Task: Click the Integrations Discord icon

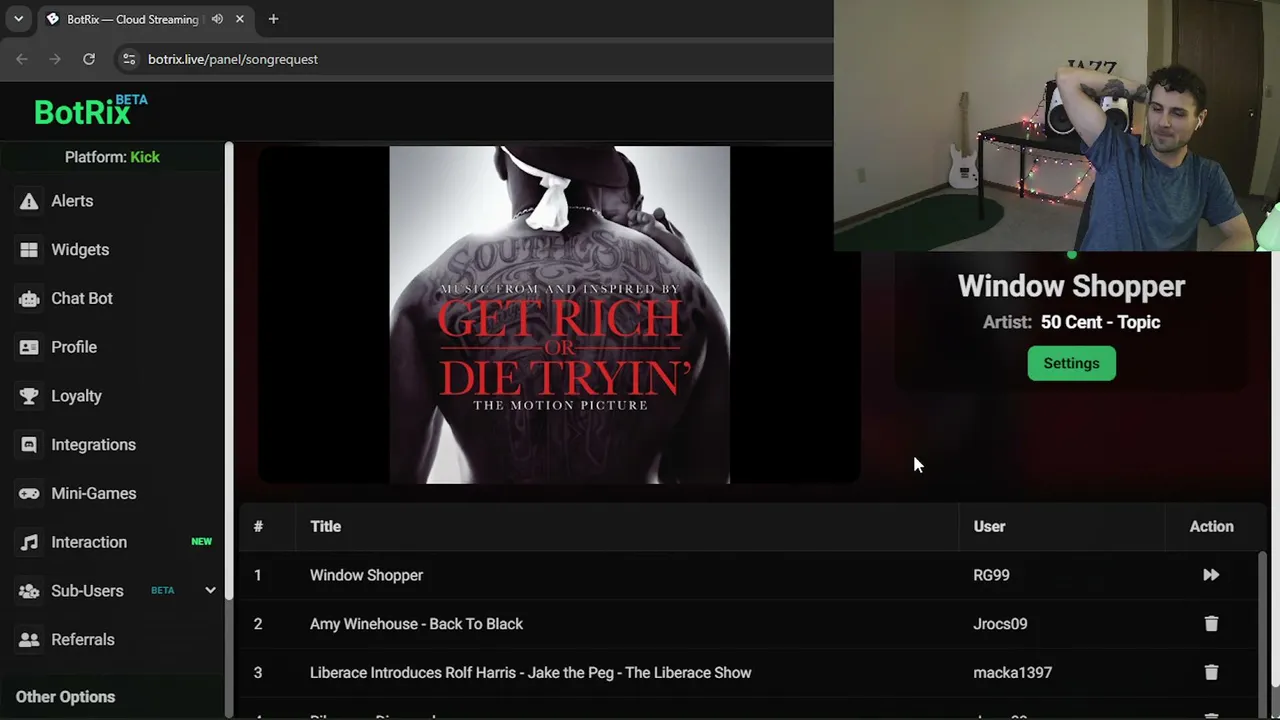Action: coord(29,445)
